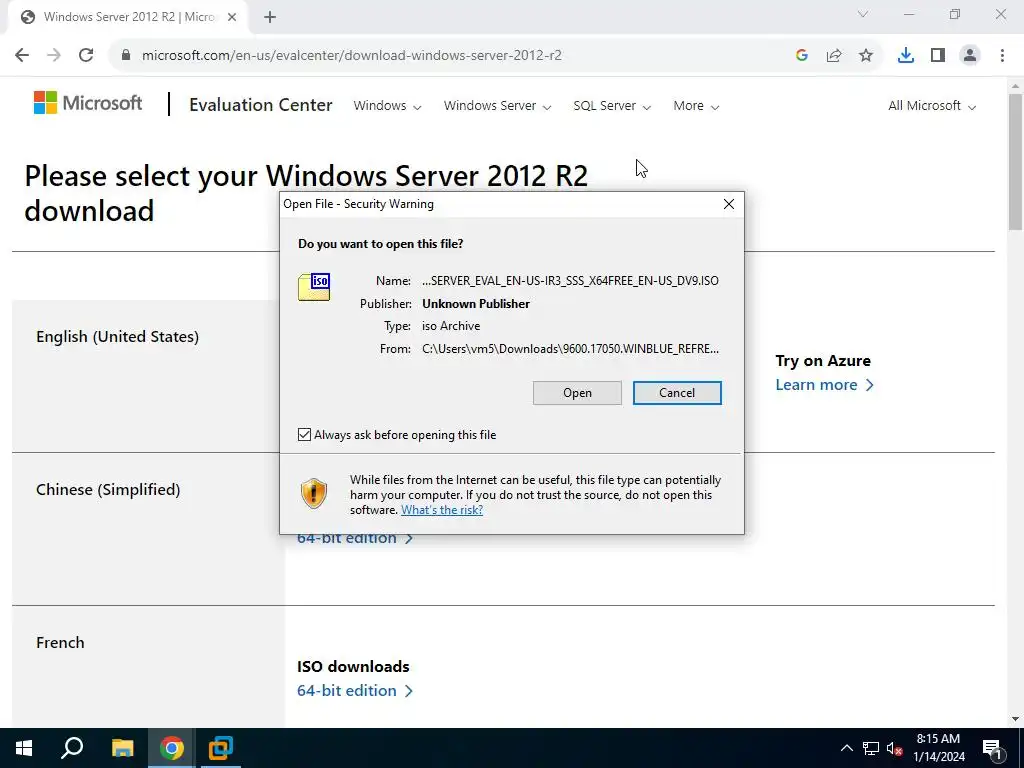The height and width of the screenshot is (768, 1024).
Task: Click the file name ending in DV9.ISO
Action: point(570,281)
